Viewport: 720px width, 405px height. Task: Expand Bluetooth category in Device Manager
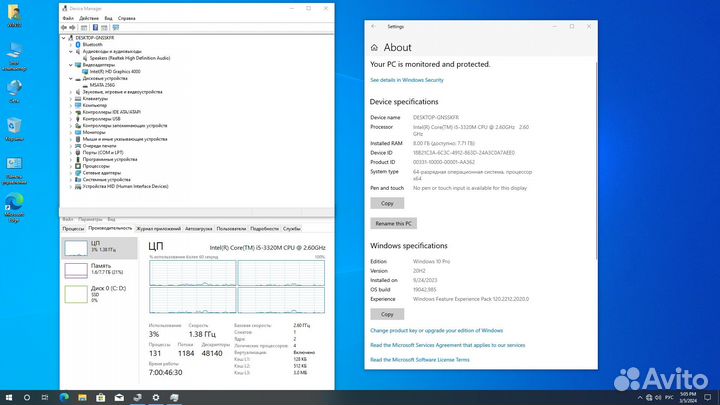coord(71,45)
